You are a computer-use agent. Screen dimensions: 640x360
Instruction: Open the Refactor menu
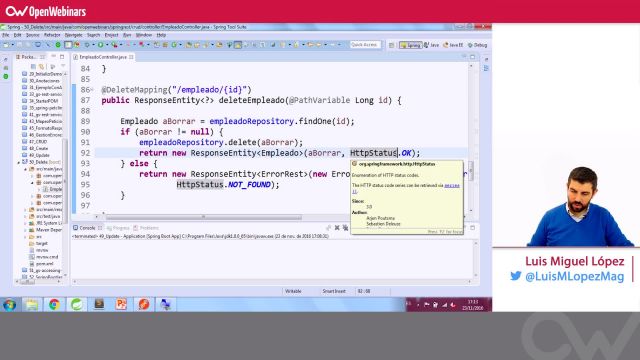[x=52, y=35]
